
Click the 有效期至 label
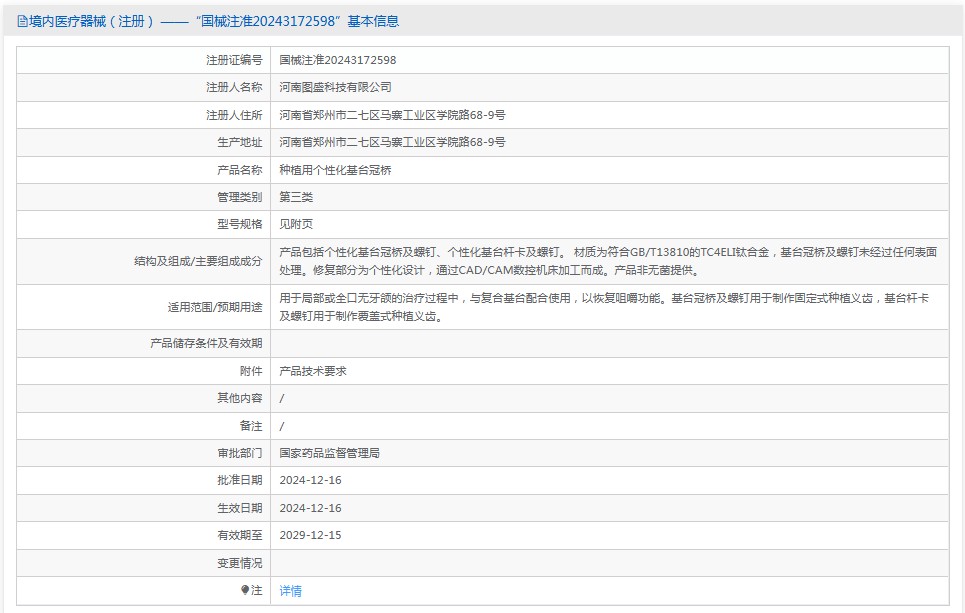pos(239,535)
